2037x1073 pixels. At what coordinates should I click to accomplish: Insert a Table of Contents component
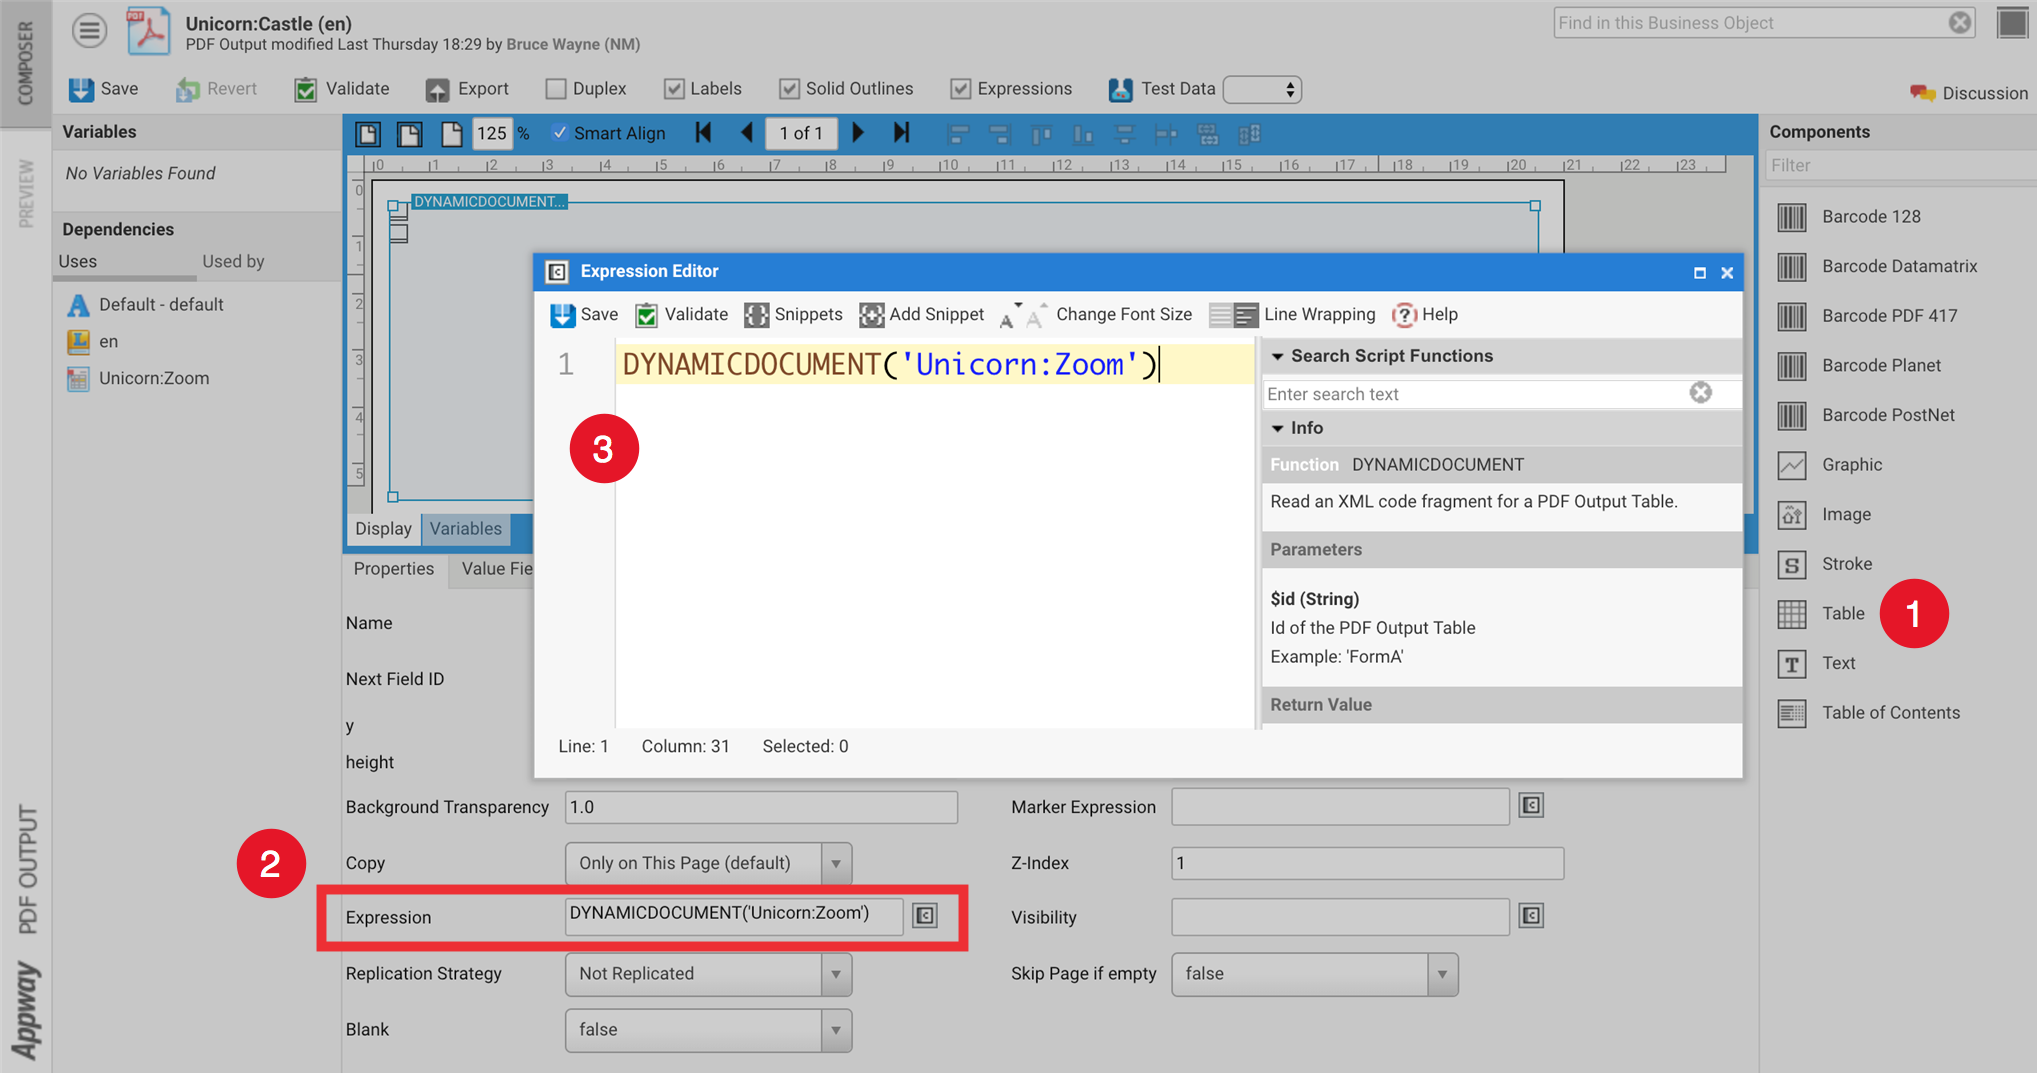point(1890,712)
